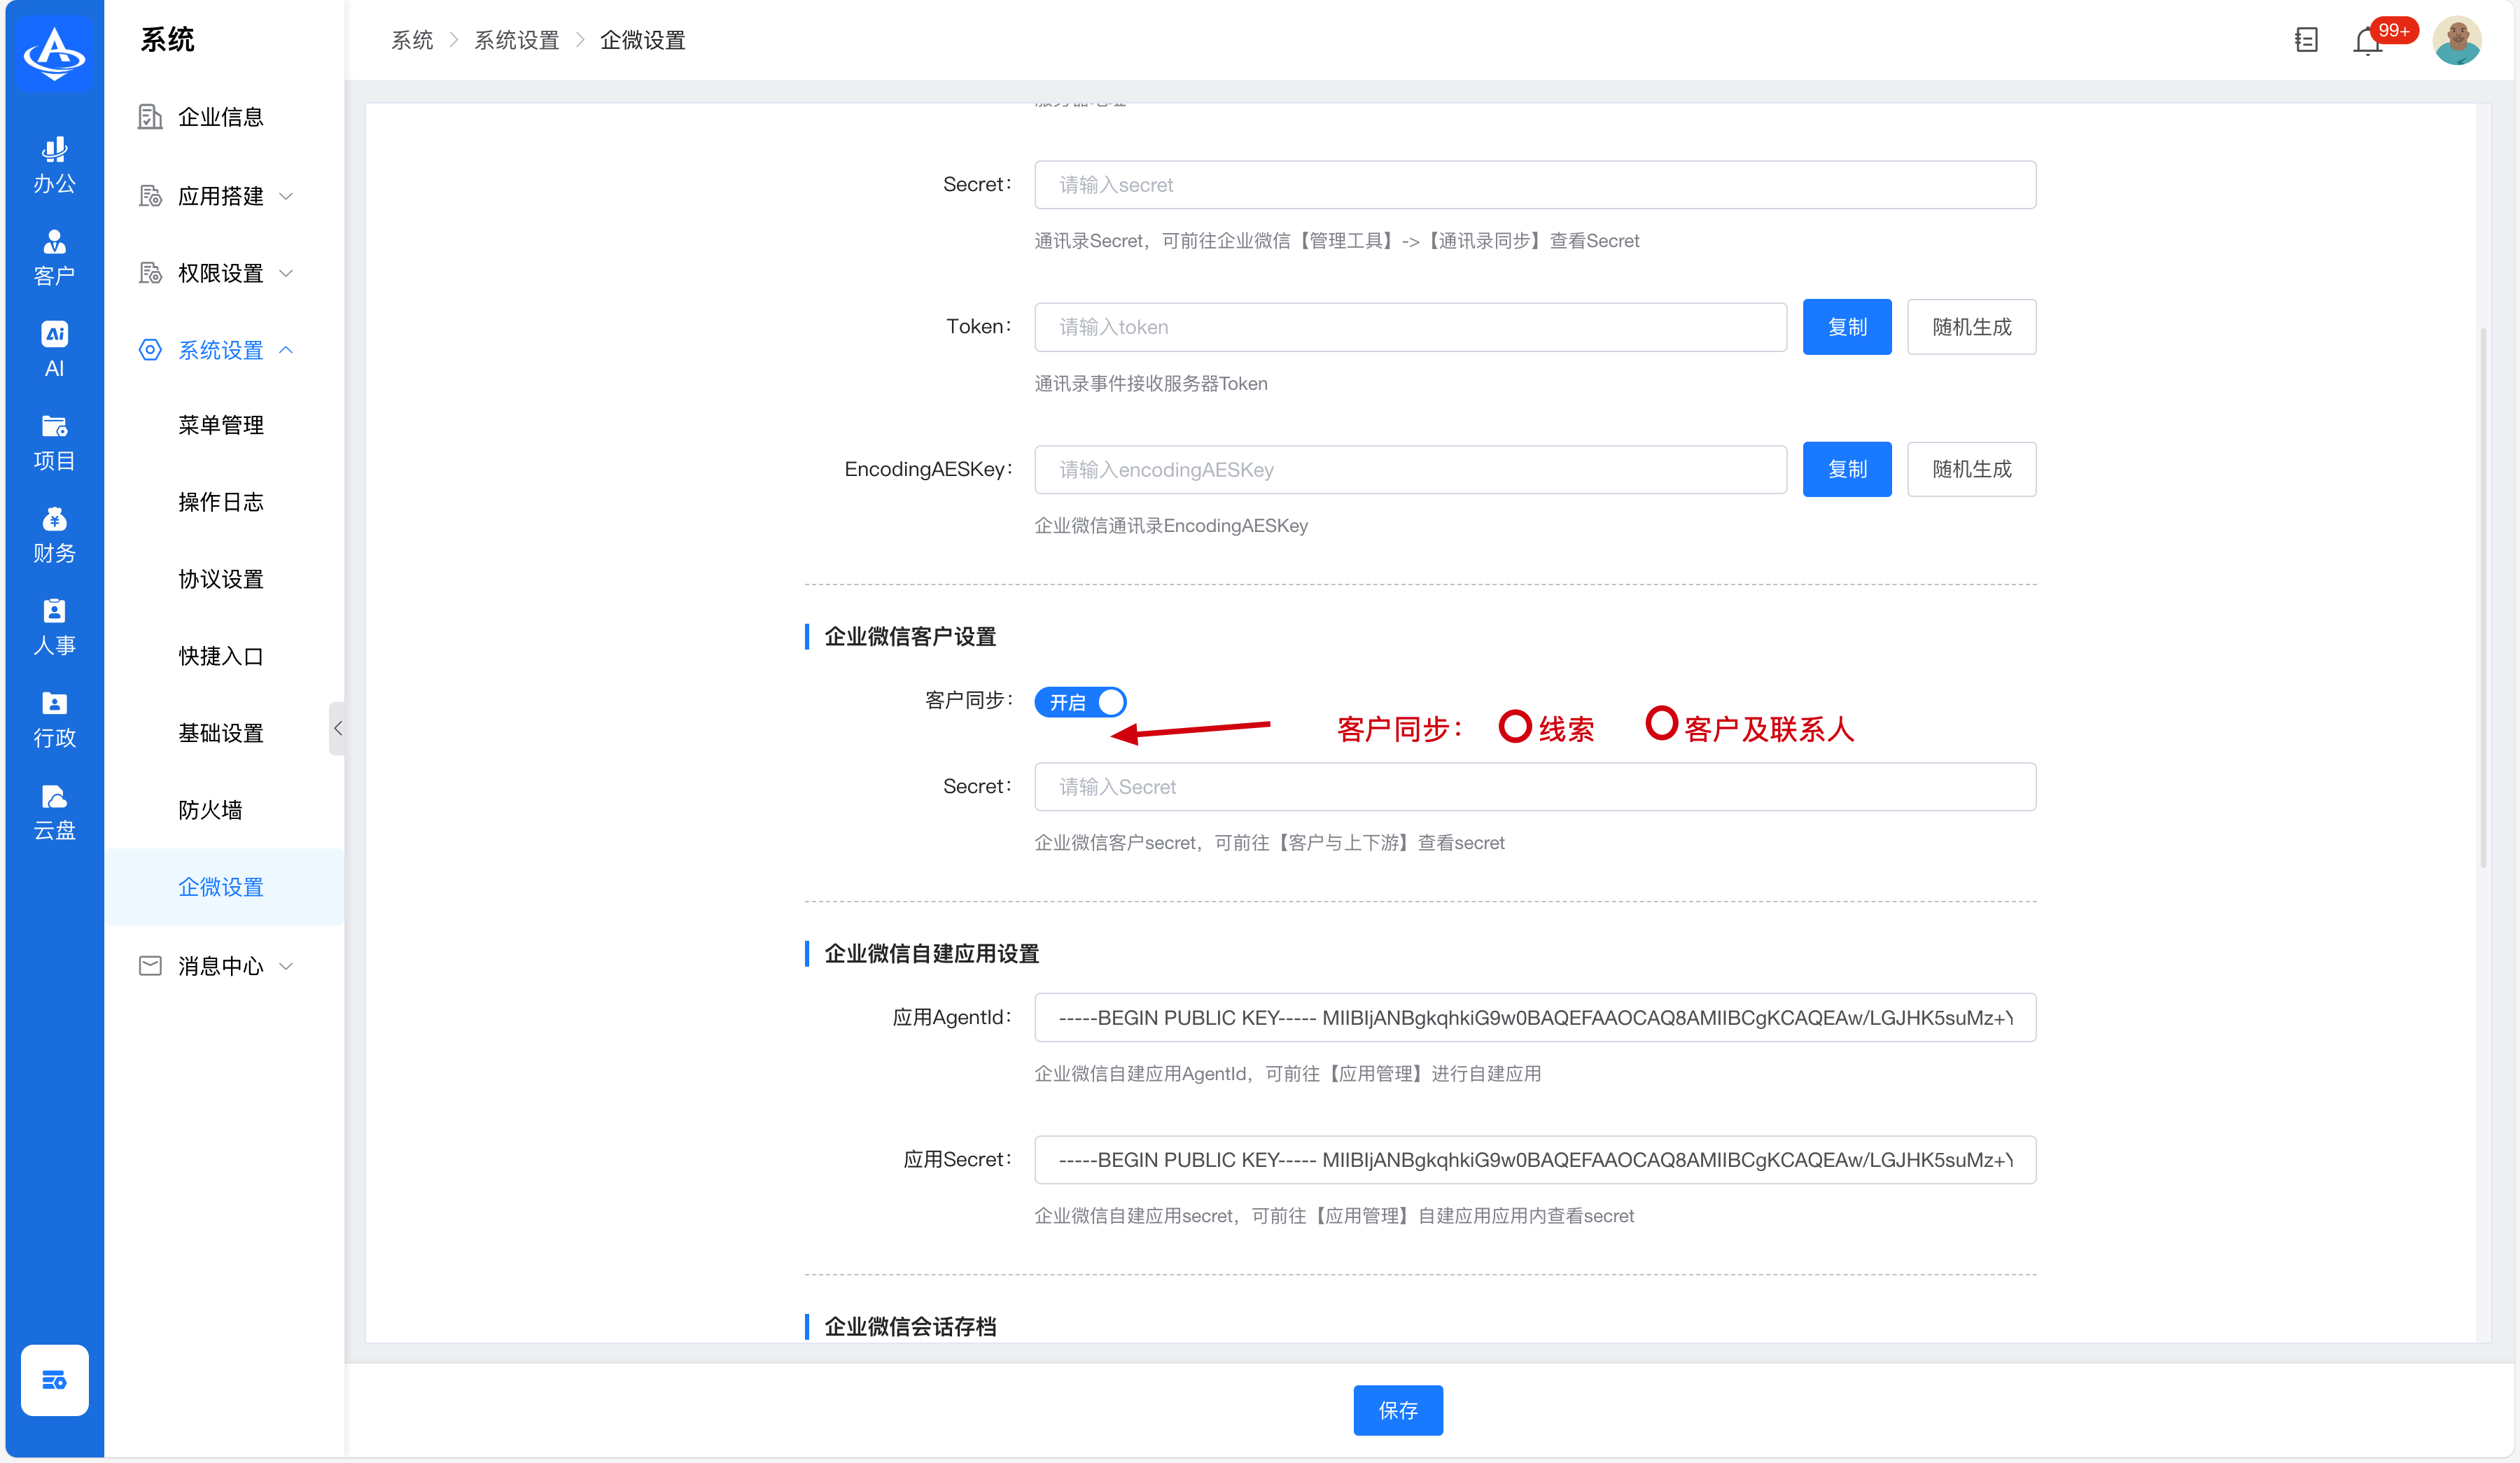Open the 菜单管理 menu item
This screenshot has height=1463, width=2520.
click(x=220, y=425)
